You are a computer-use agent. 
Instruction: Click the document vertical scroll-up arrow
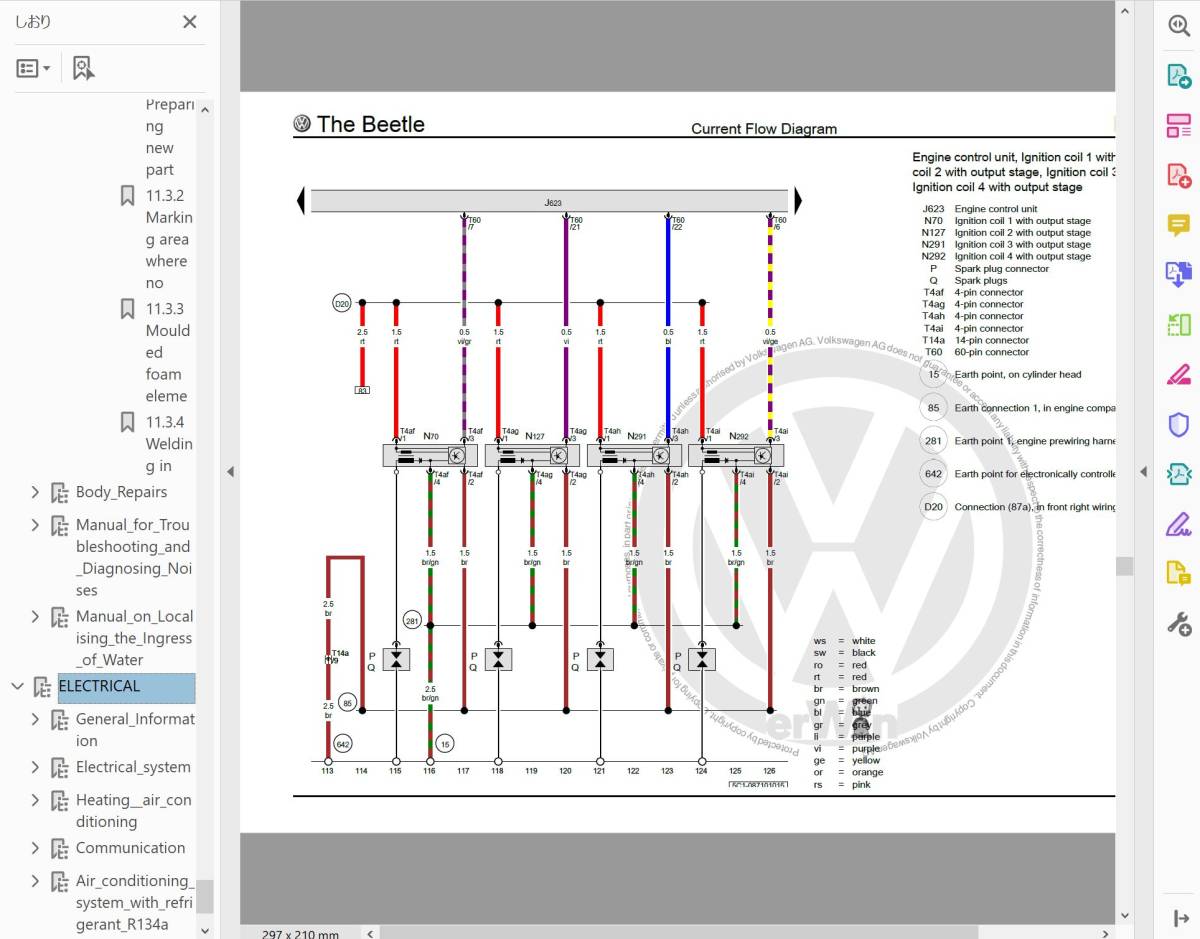tap(1125, 11)
